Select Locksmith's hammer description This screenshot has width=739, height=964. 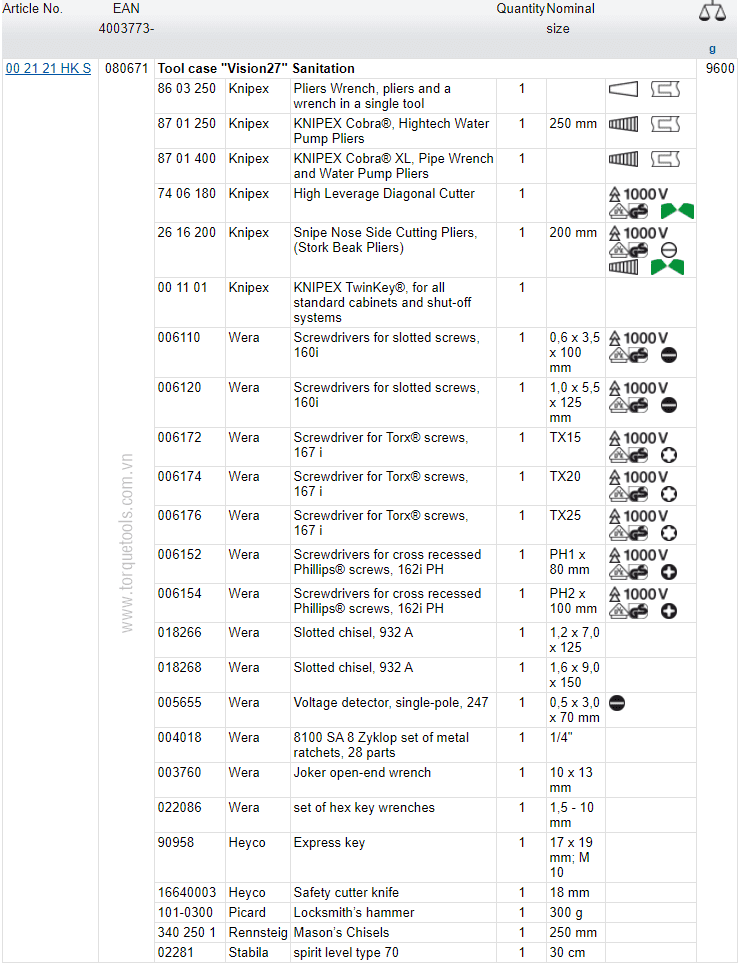tap(354, 913)
